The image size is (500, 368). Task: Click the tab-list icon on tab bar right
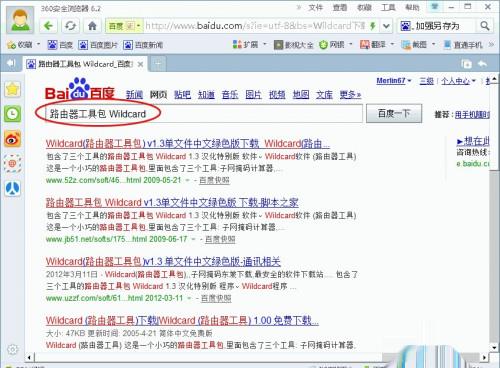pos(466,64)
